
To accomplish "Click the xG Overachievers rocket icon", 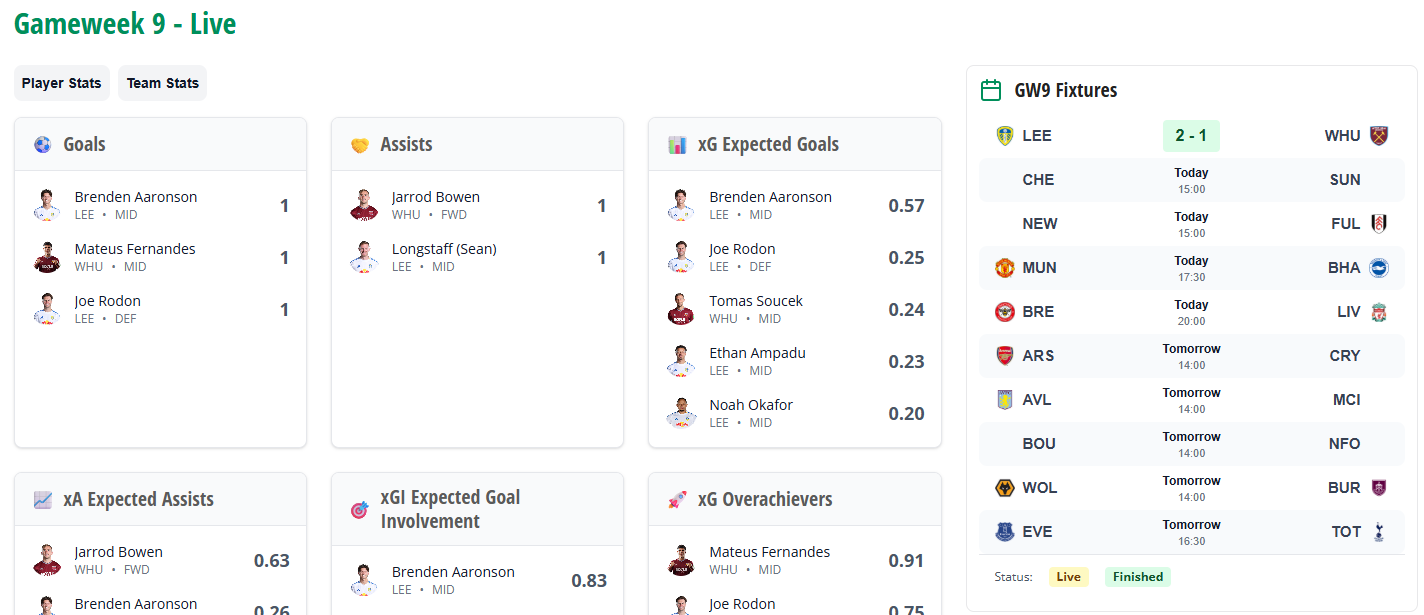I will pyautogui.click(x=677, y=500).
